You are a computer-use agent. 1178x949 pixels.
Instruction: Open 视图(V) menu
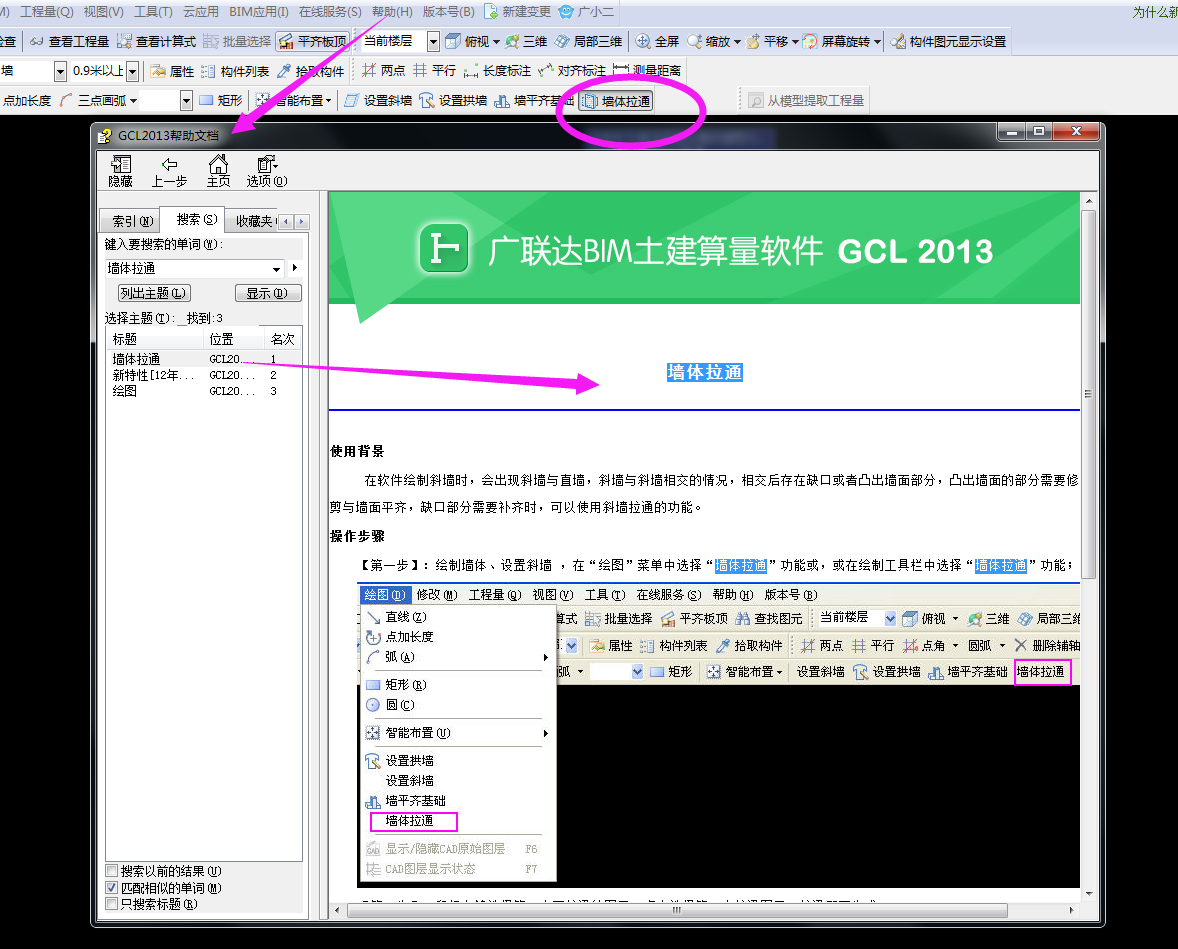104,11
